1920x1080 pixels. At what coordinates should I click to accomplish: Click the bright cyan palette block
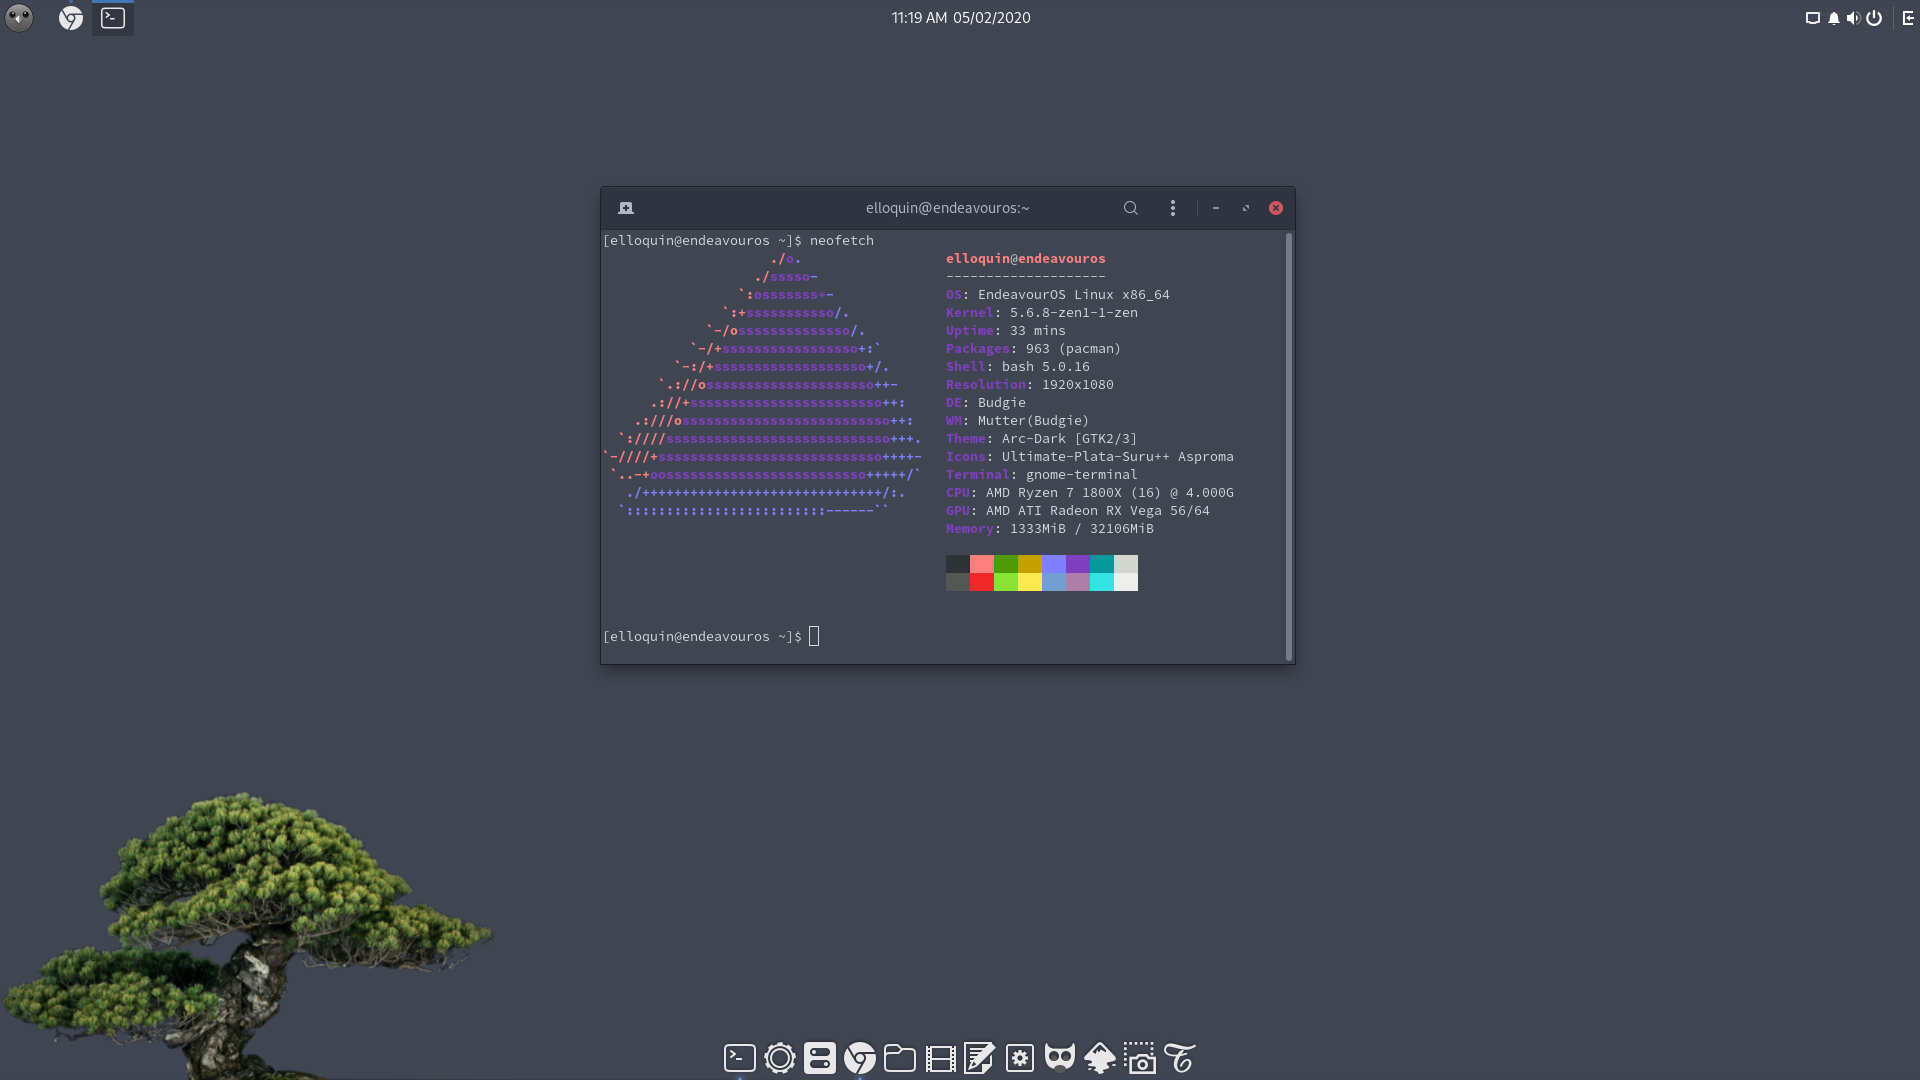[1102, 582]
